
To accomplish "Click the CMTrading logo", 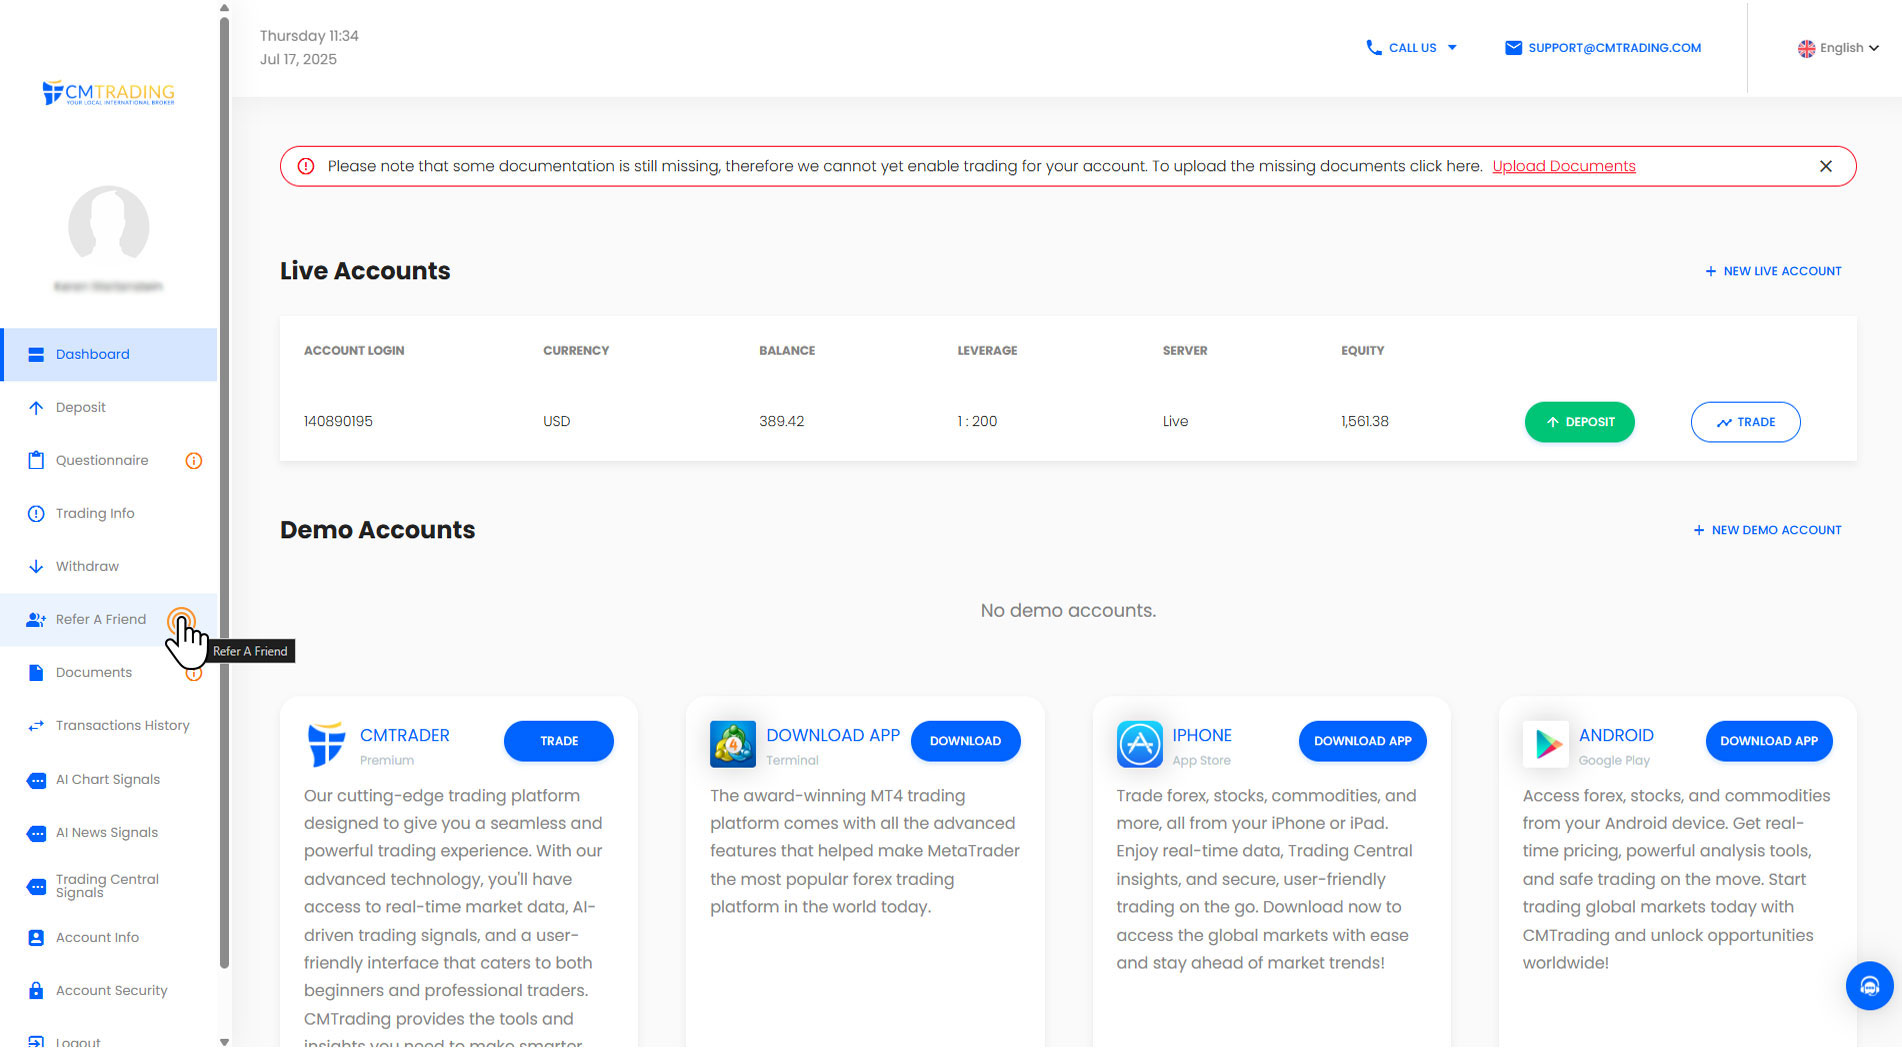I will pos(108,93).
